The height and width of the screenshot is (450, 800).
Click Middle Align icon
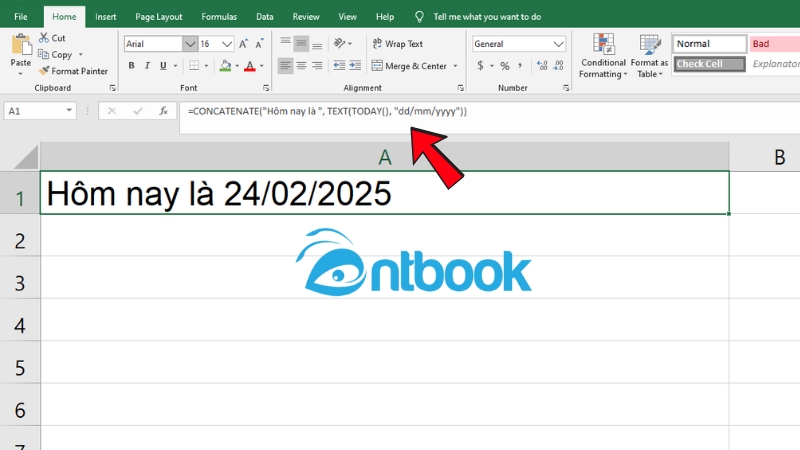coord(301,43)
